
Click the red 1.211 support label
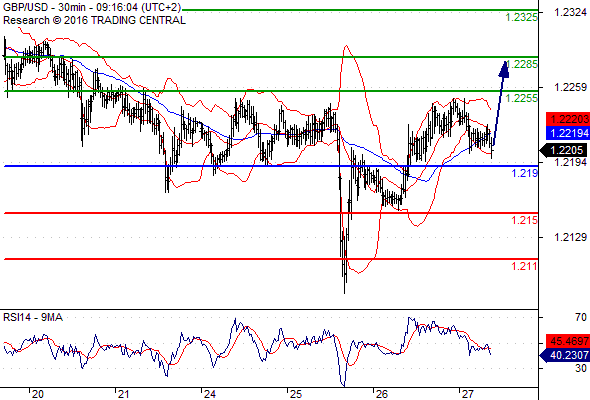point(524,266)
